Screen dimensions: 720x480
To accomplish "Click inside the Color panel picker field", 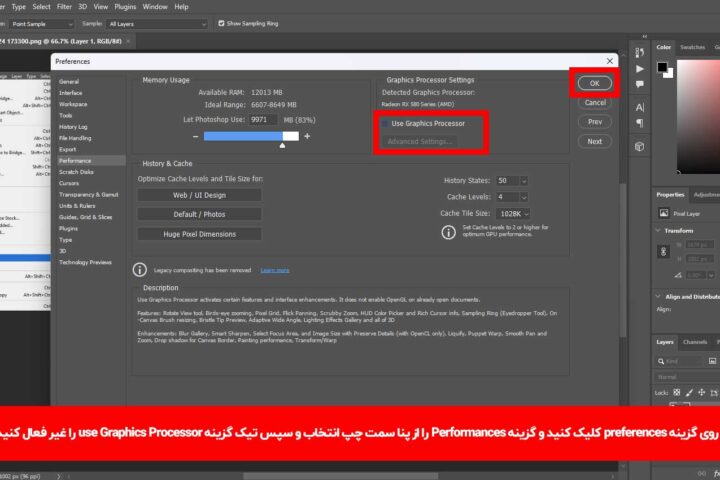I will click(698, 117).
